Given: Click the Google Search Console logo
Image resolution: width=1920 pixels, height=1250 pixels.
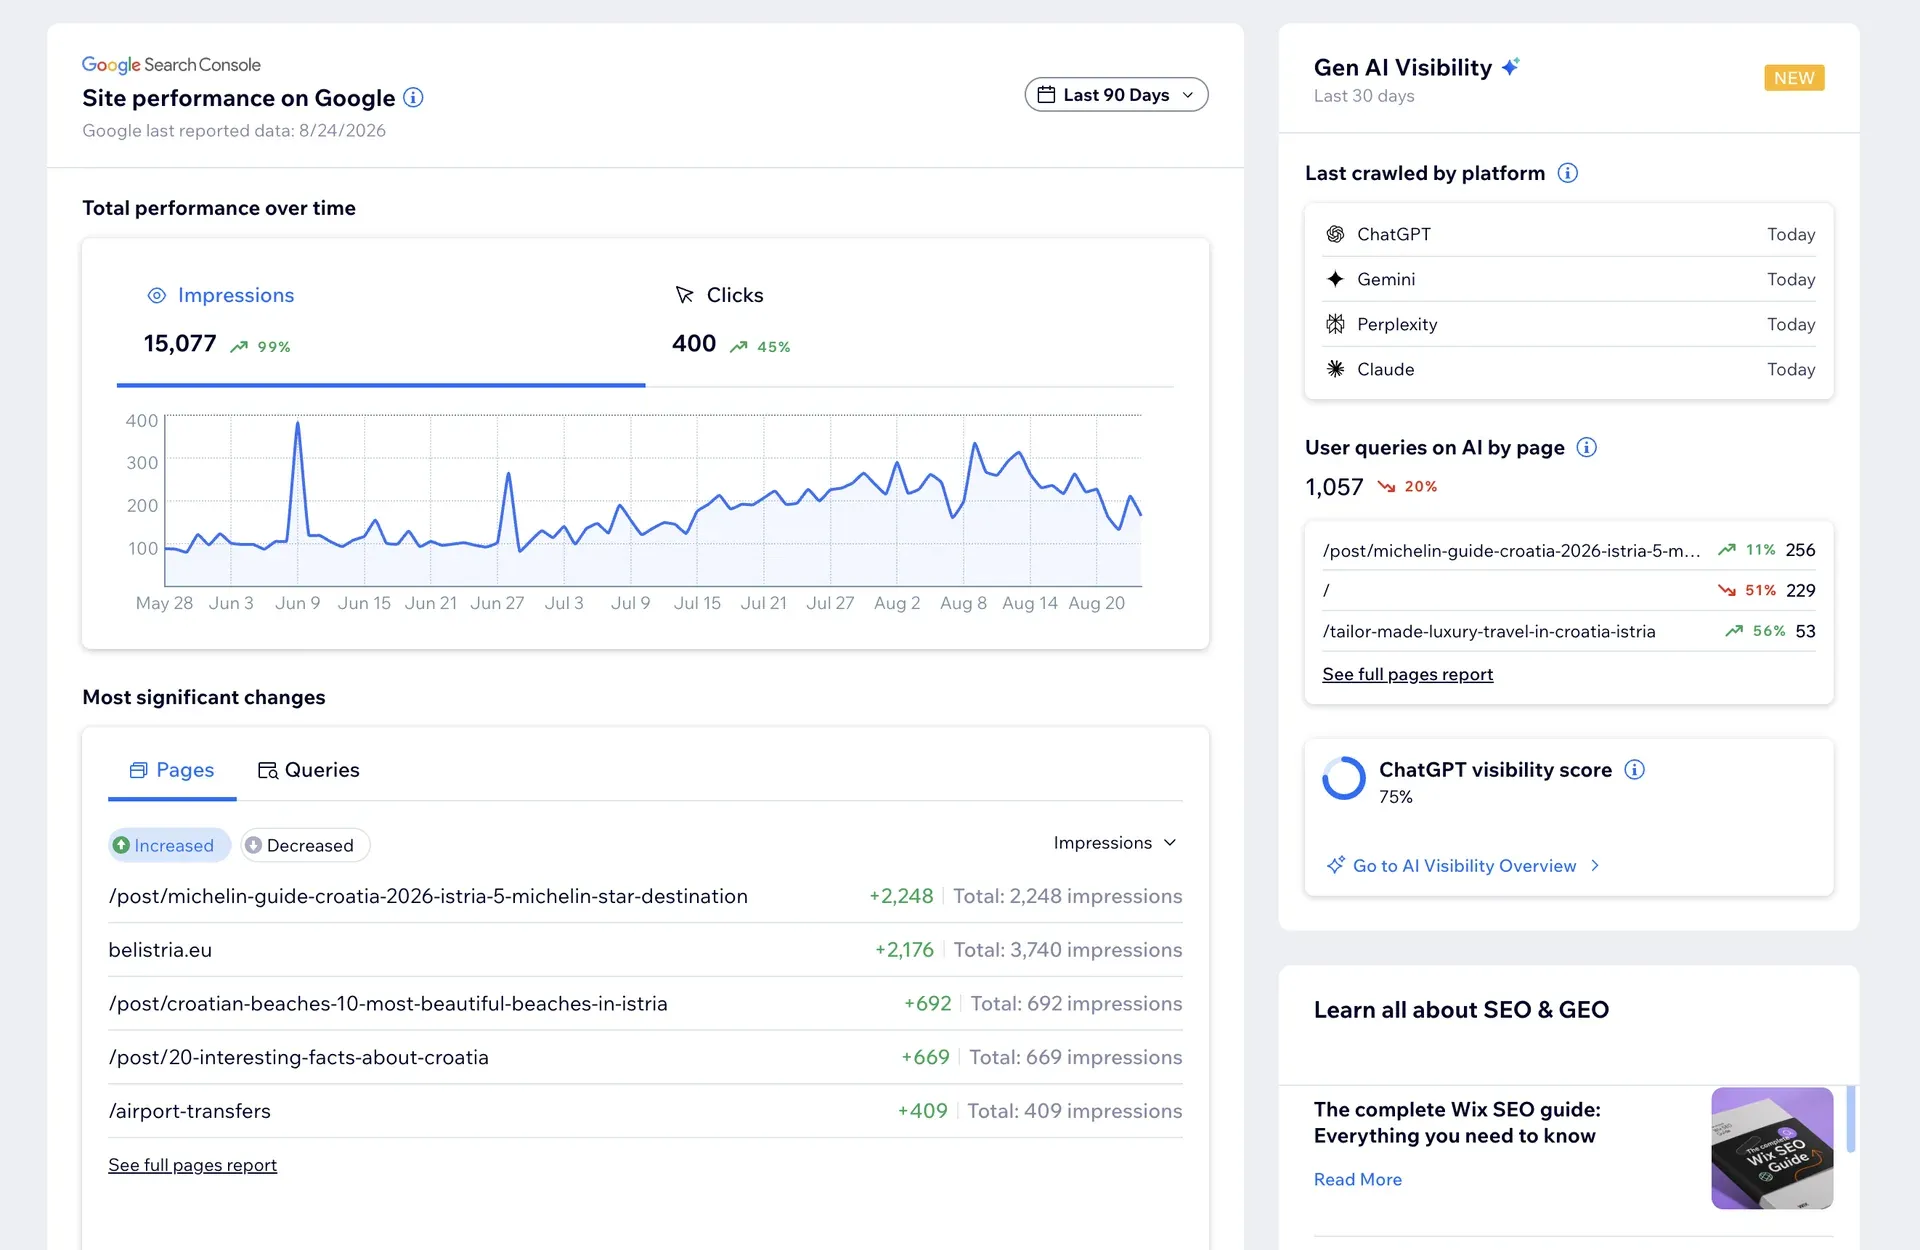Looking at the screenshot, I should click(171, 65).
